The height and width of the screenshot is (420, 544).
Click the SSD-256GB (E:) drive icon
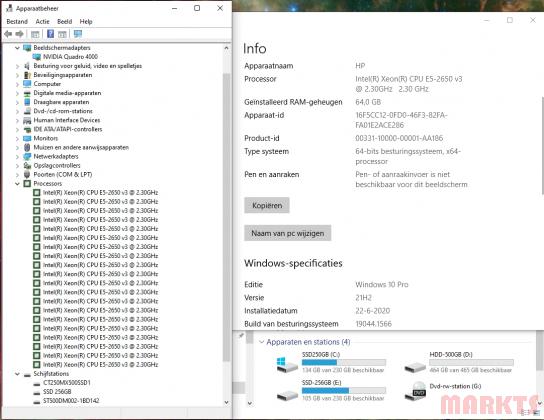(x=287, y=395)
